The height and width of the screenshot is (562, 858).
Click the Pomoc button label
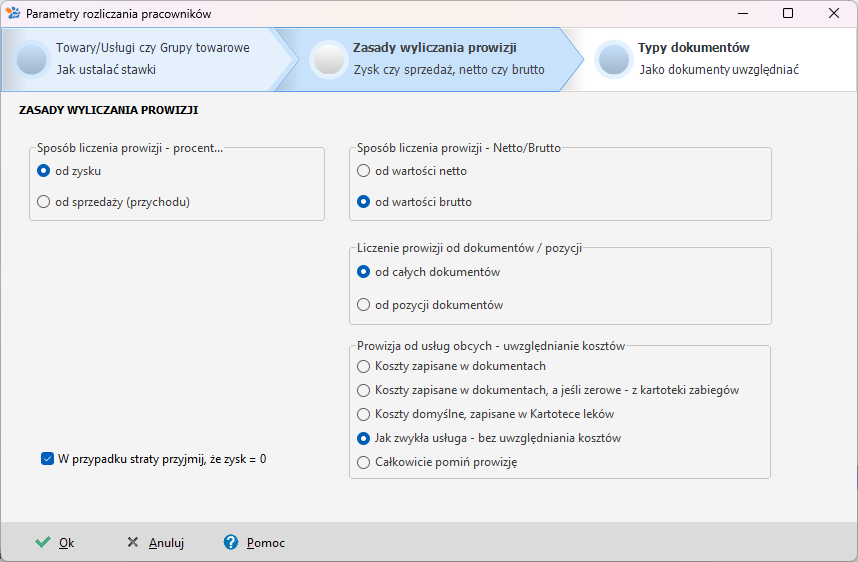pyautogui.click(x=266, y=543)
